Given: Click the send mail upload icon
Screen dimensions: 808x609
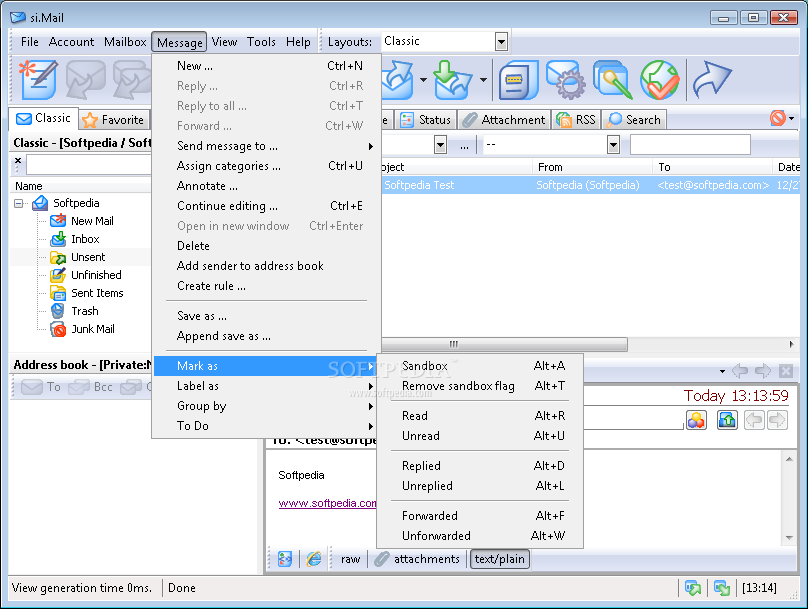Looking at the screenshot, I should [398, 80].
